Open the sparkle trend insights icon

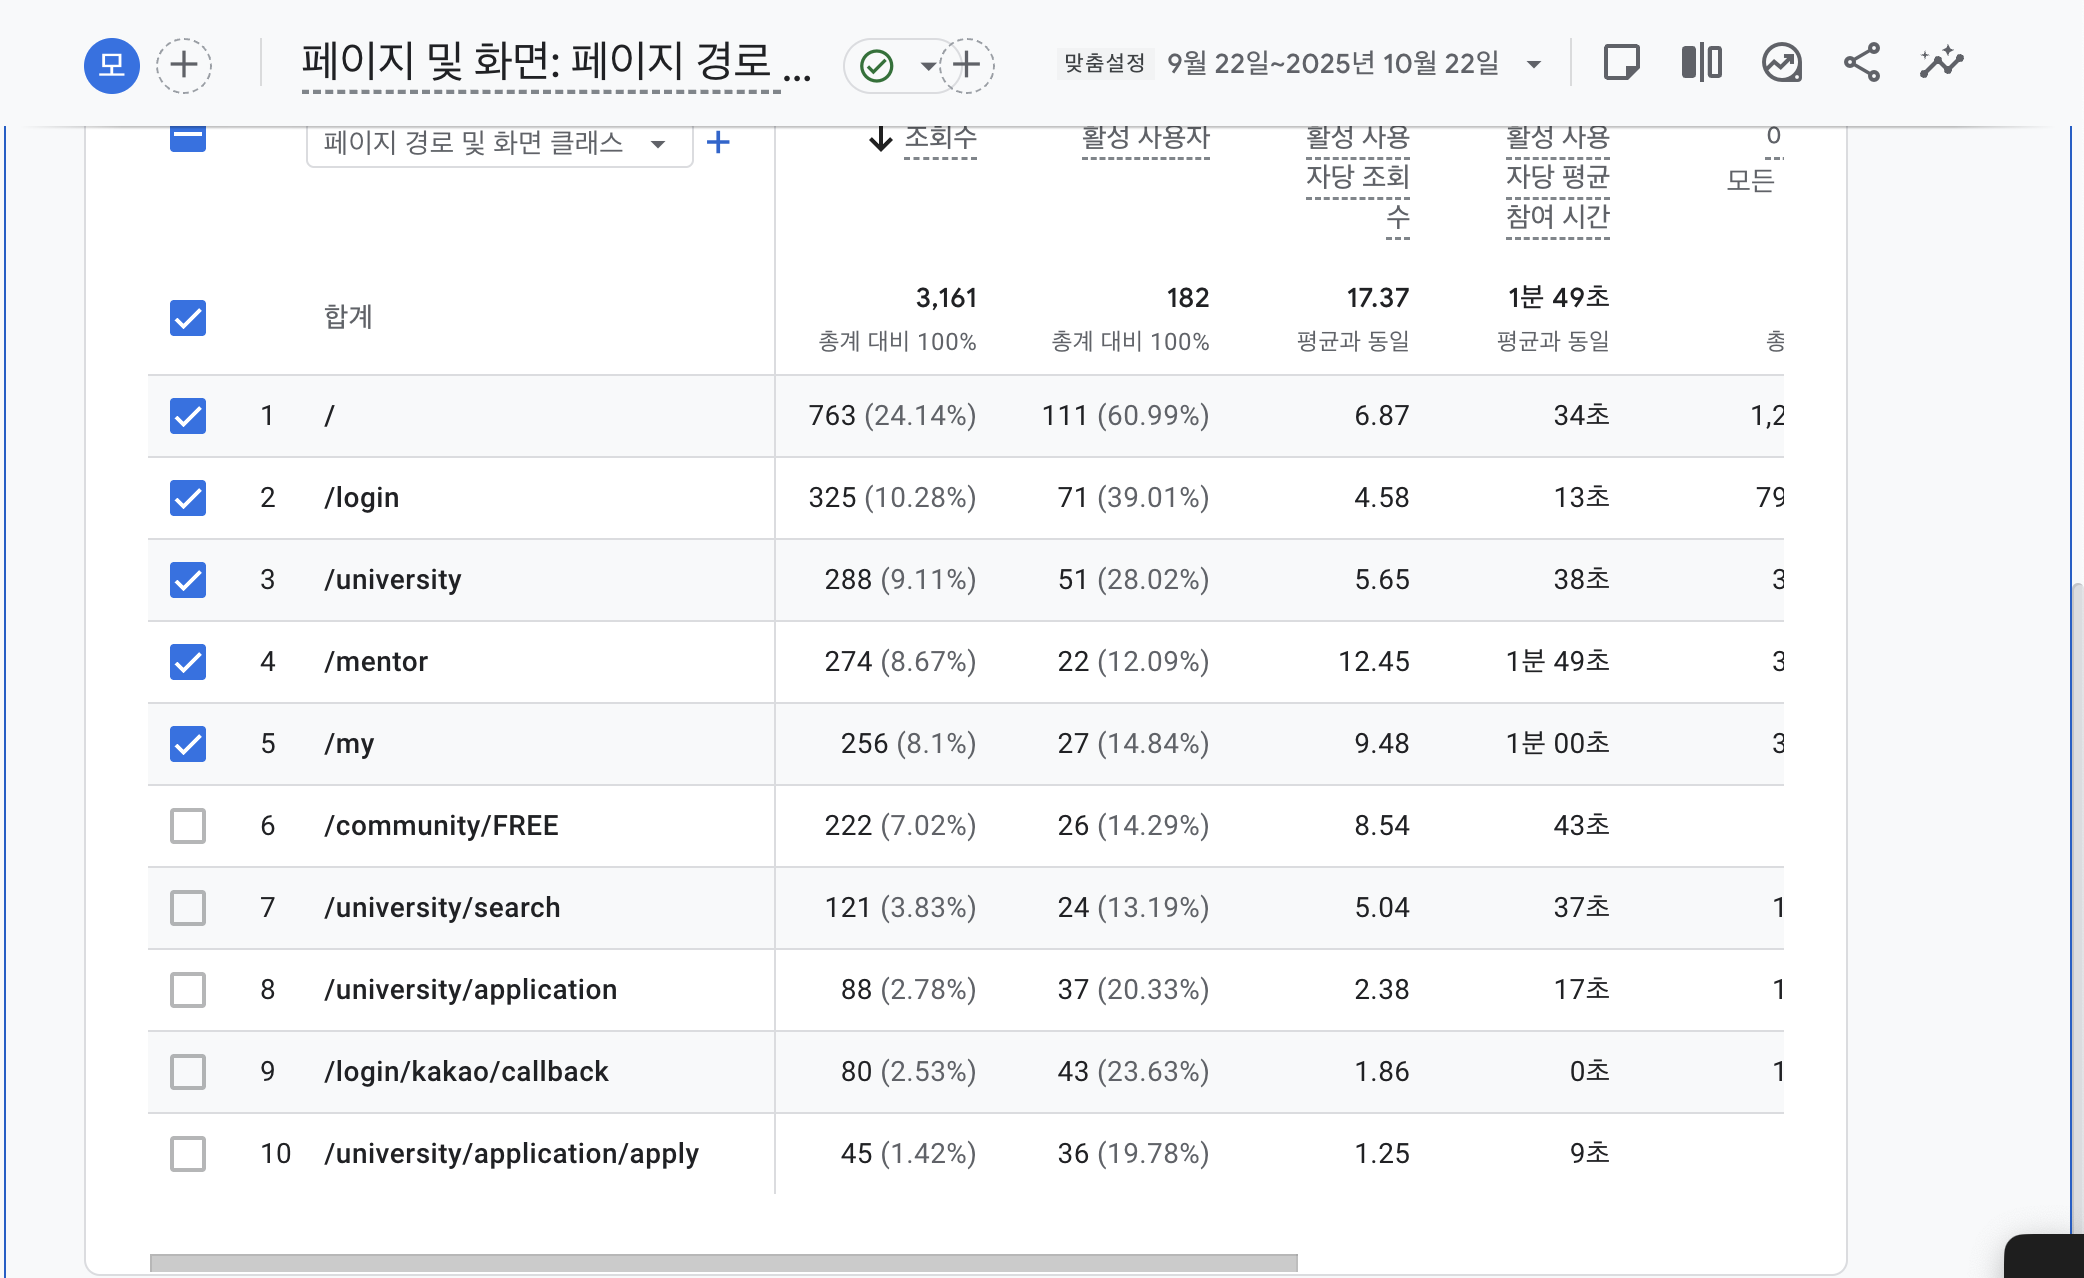[x=1941, y=63]
